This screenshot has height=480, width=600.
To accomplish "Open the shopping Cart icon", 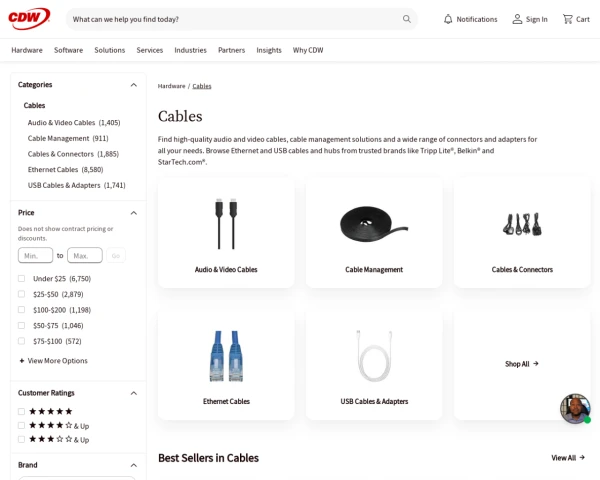I will click(x=567, y=19).
